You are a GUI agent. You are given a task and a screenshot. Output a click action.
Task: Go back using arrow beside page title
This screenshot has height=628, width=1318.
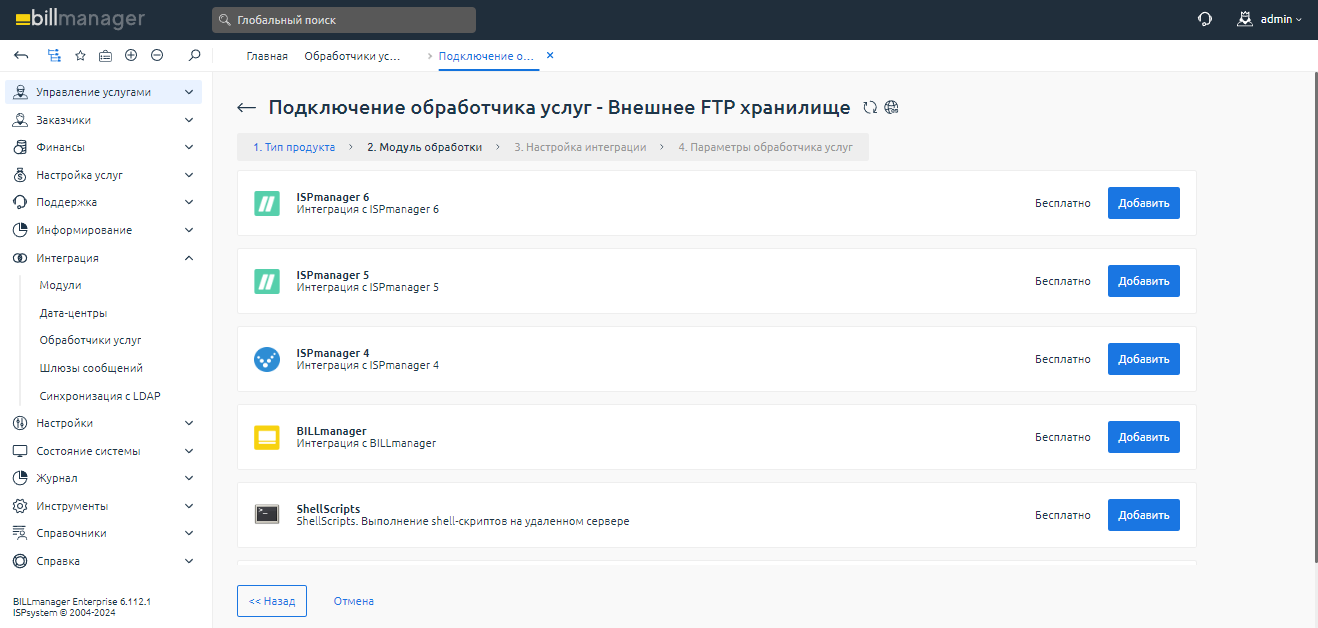(x=247, y=108)
